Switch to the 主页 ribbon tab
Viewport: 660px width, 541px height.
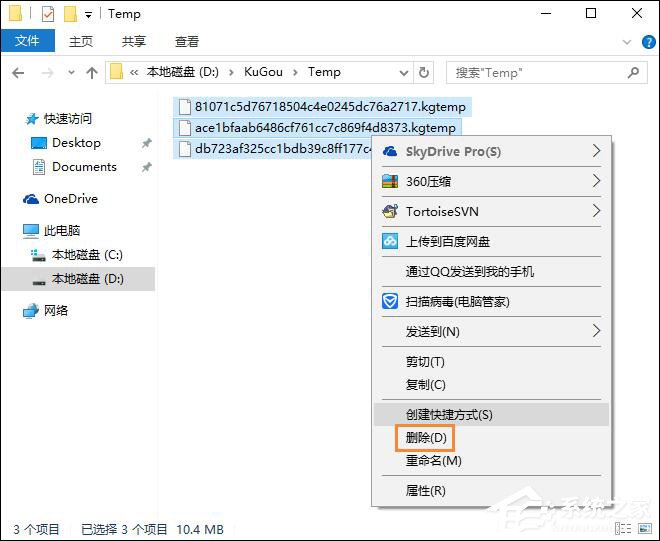81,41
